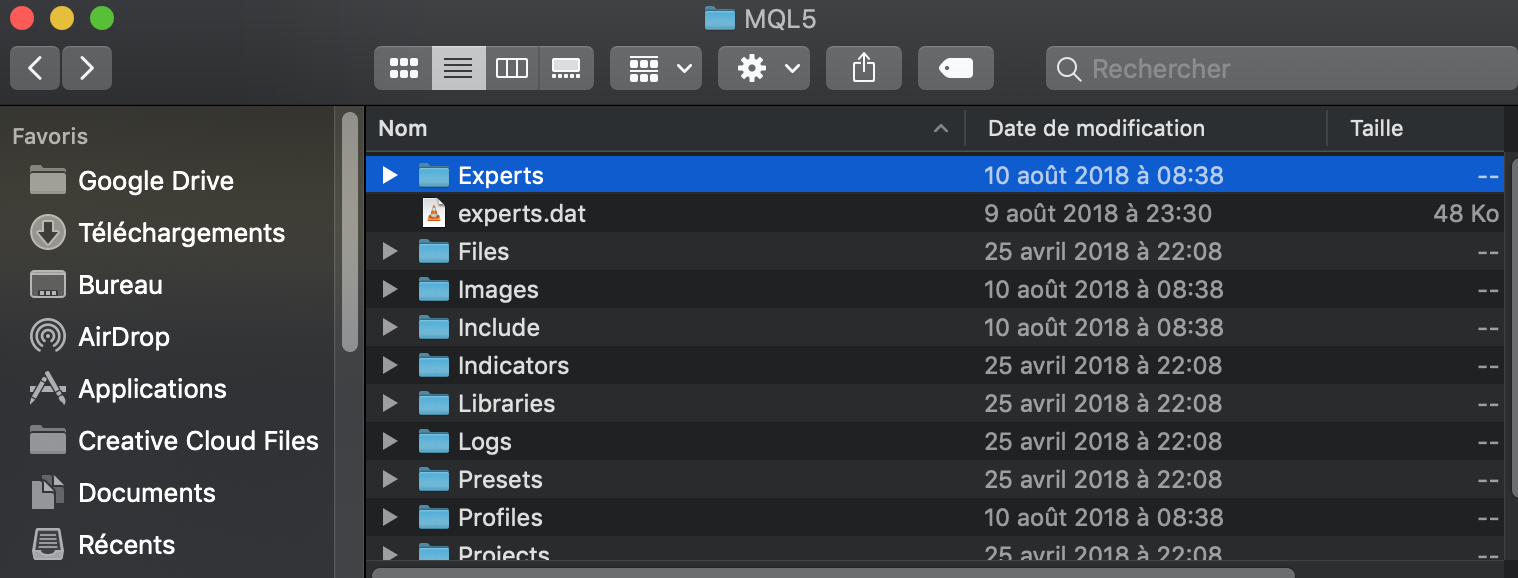Expand the Profiles folder disclosure triangle
This screenshot has width=1518, height=578.
(390, 517)
